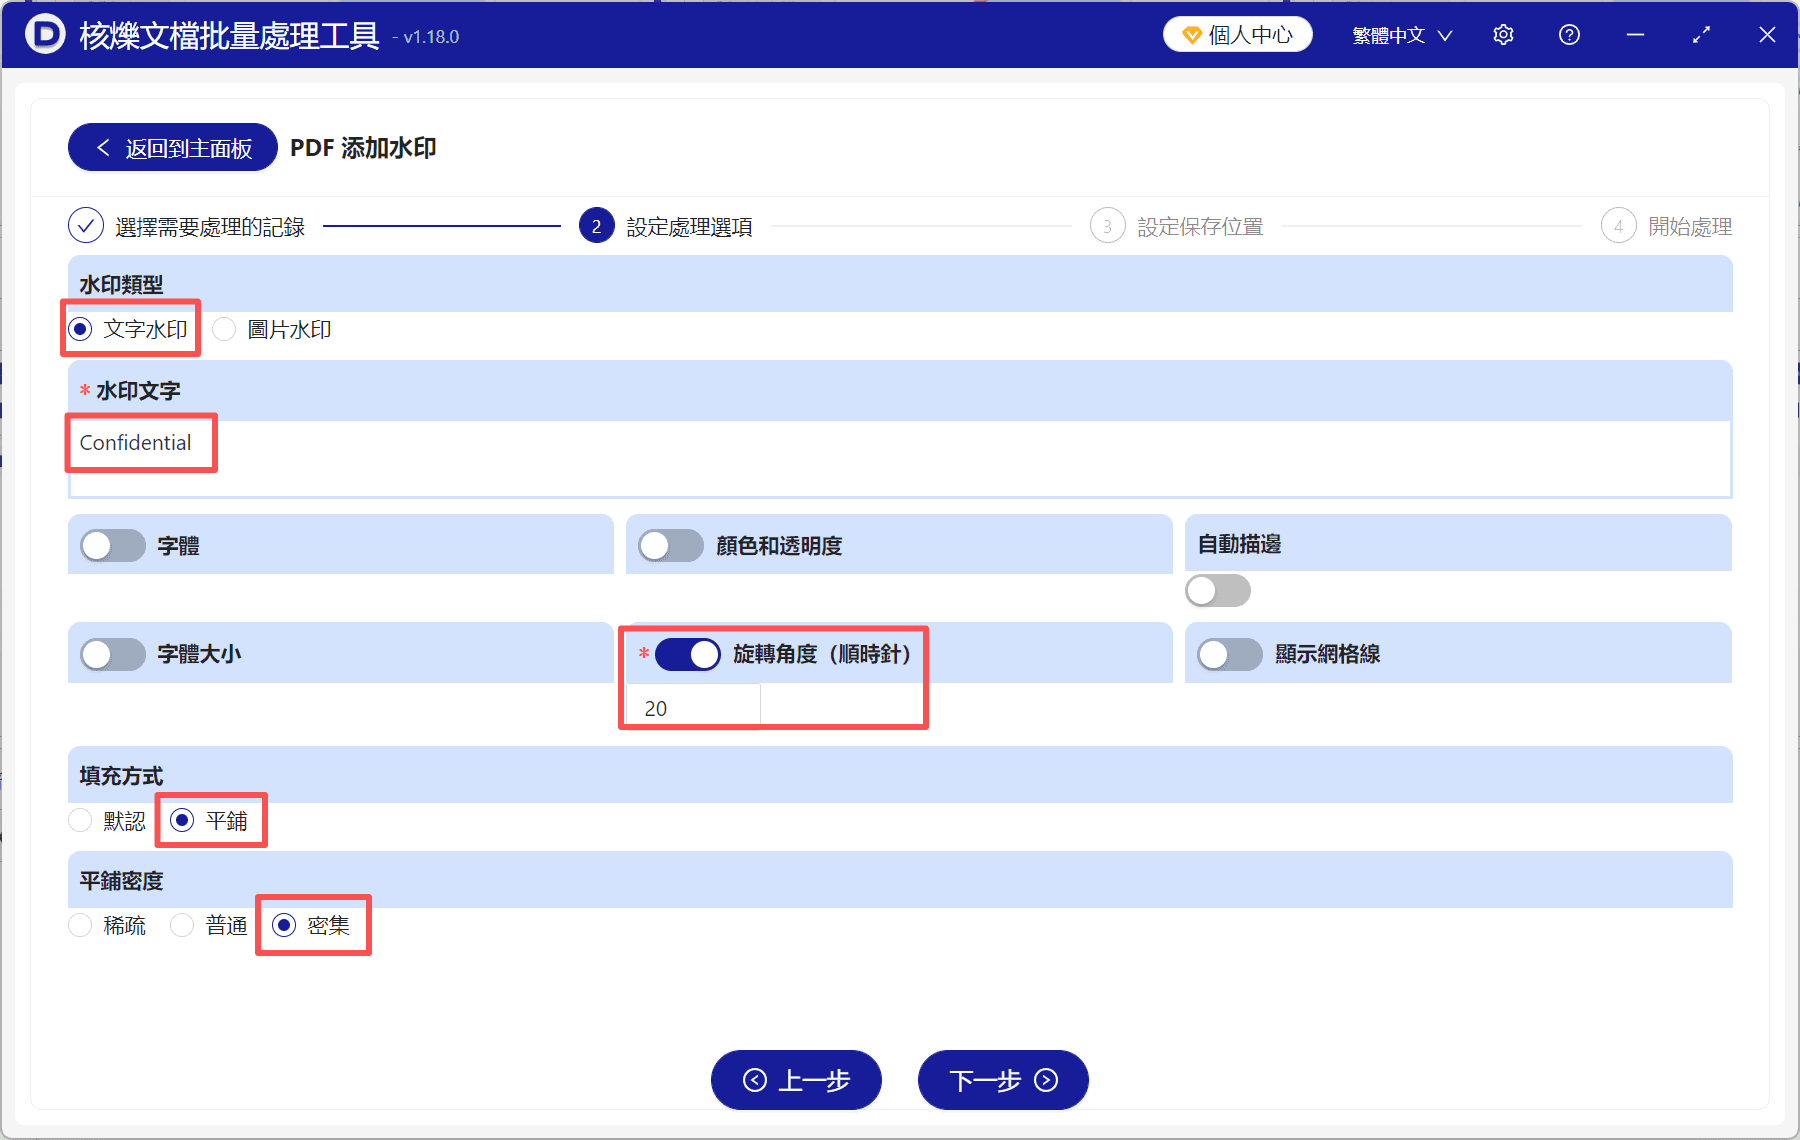
Task: Click the 返回到主面板 button
Action: 171,147
